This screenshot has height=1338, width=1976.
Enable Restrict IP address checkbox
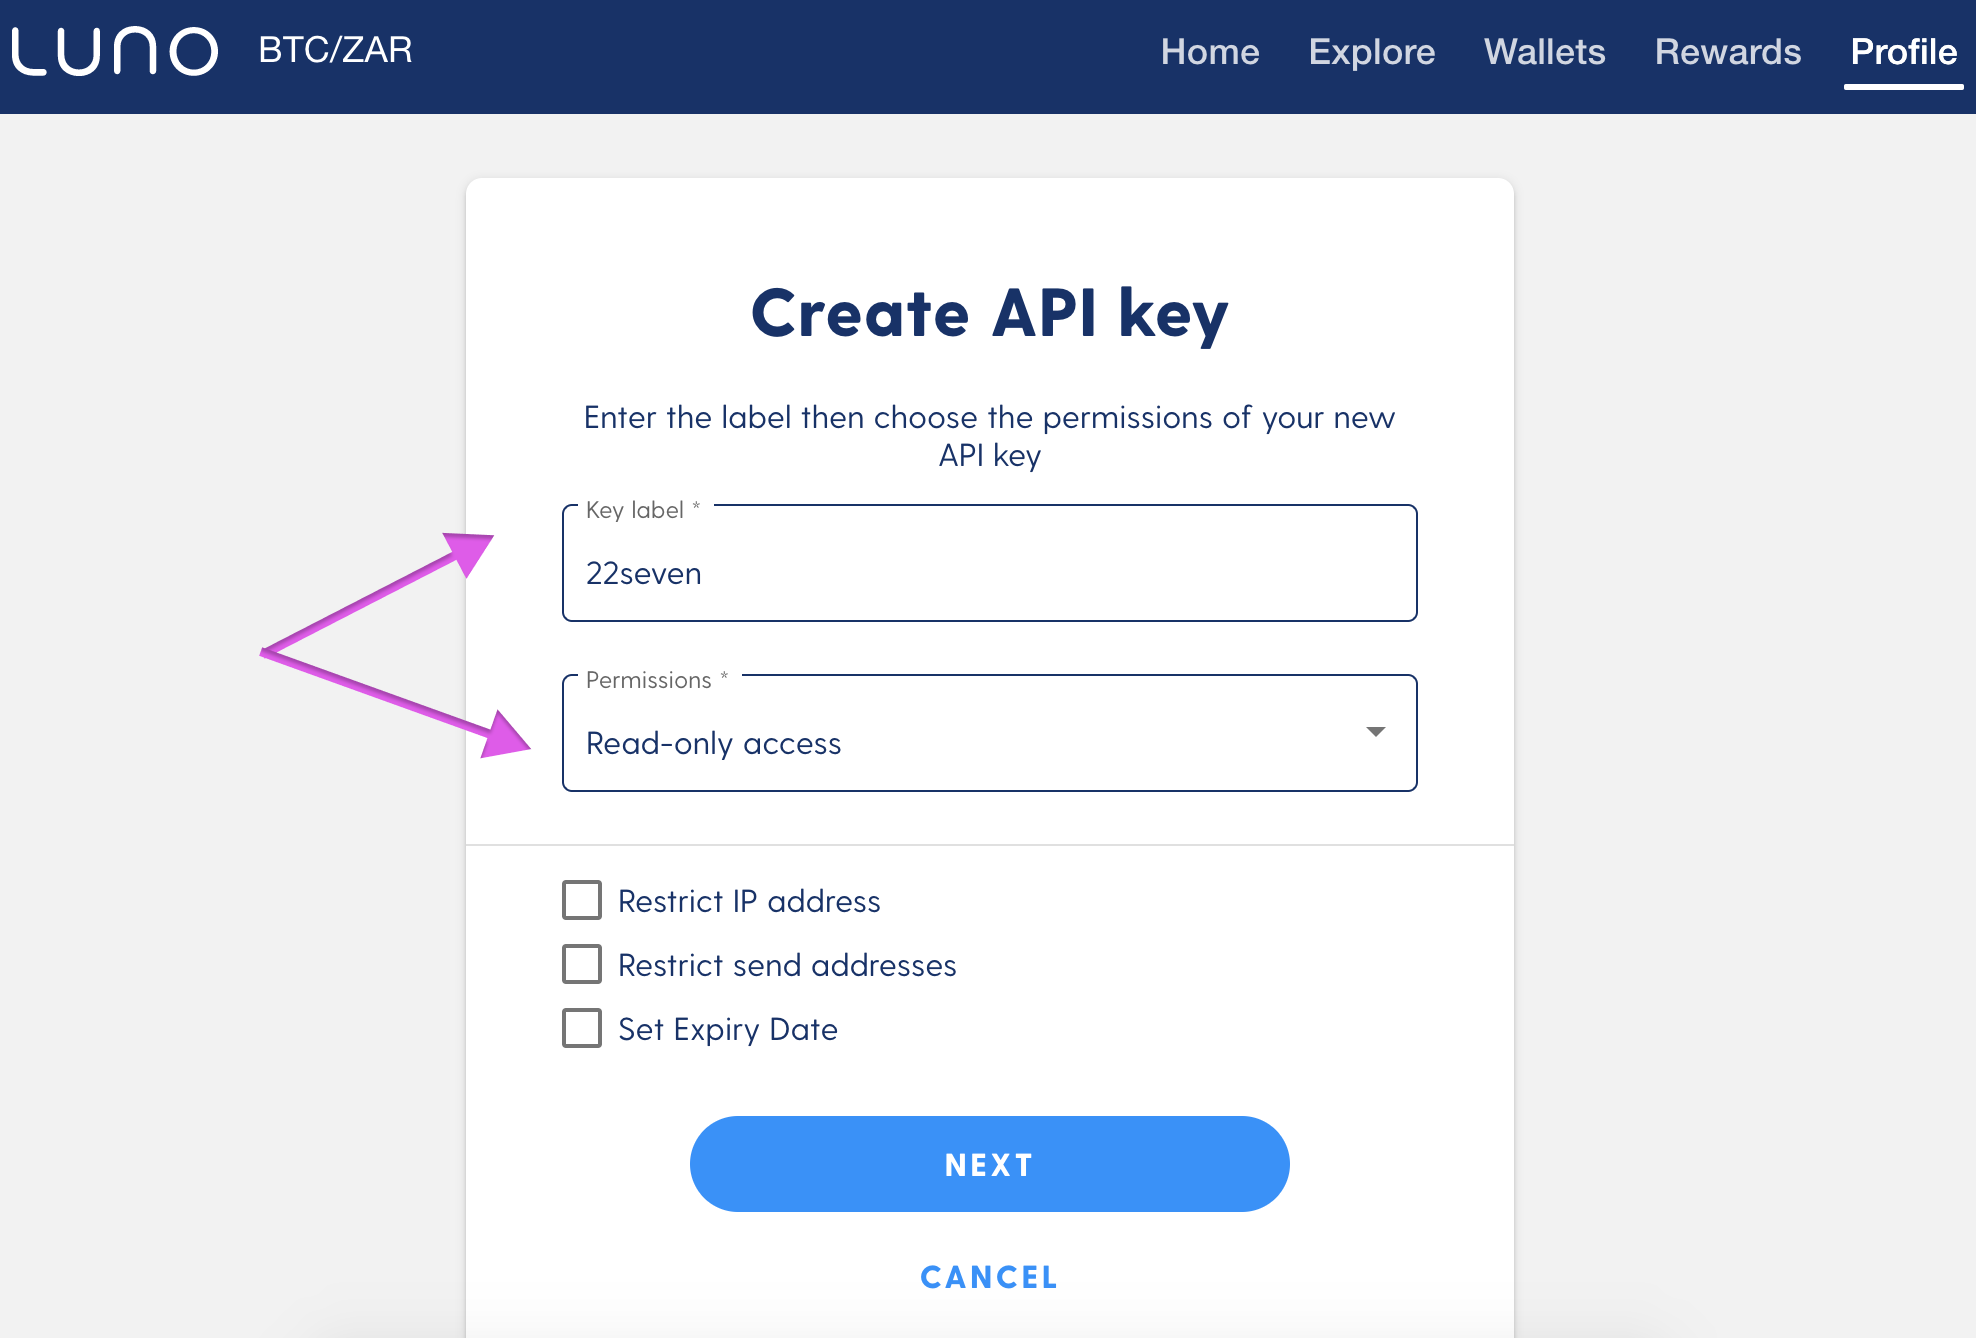581,902
